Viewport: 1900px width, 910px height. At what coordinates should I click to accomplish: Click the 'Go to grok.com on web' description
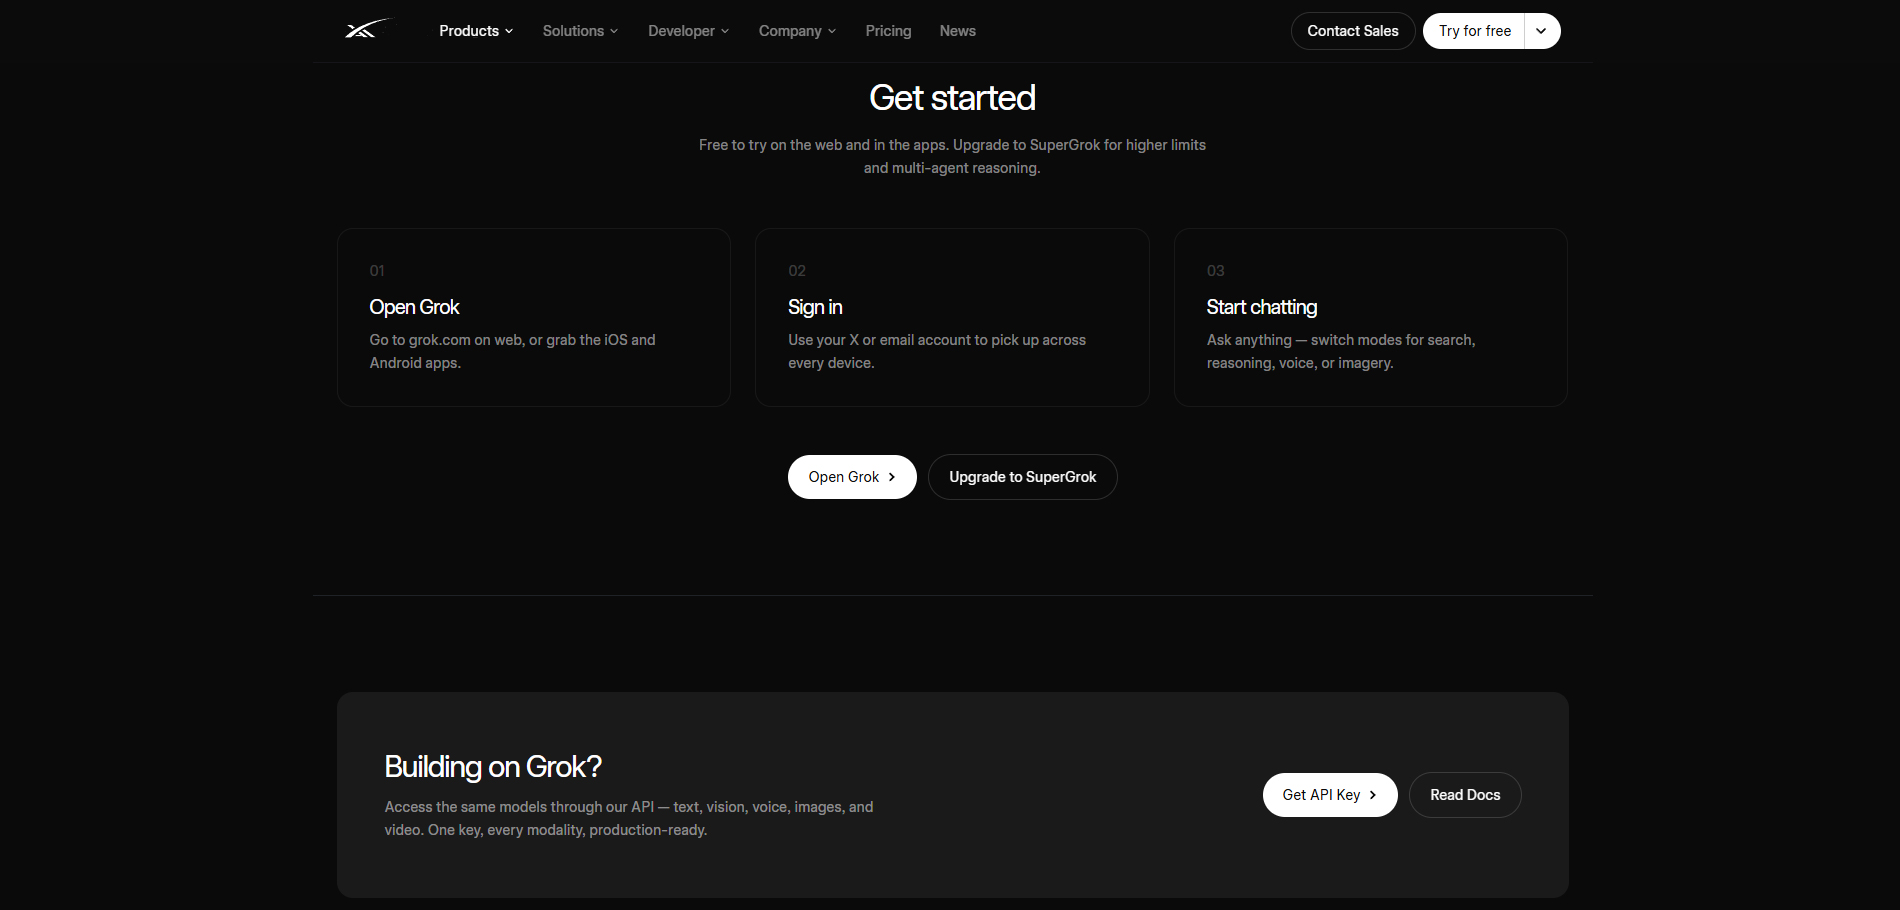point(513,351)
